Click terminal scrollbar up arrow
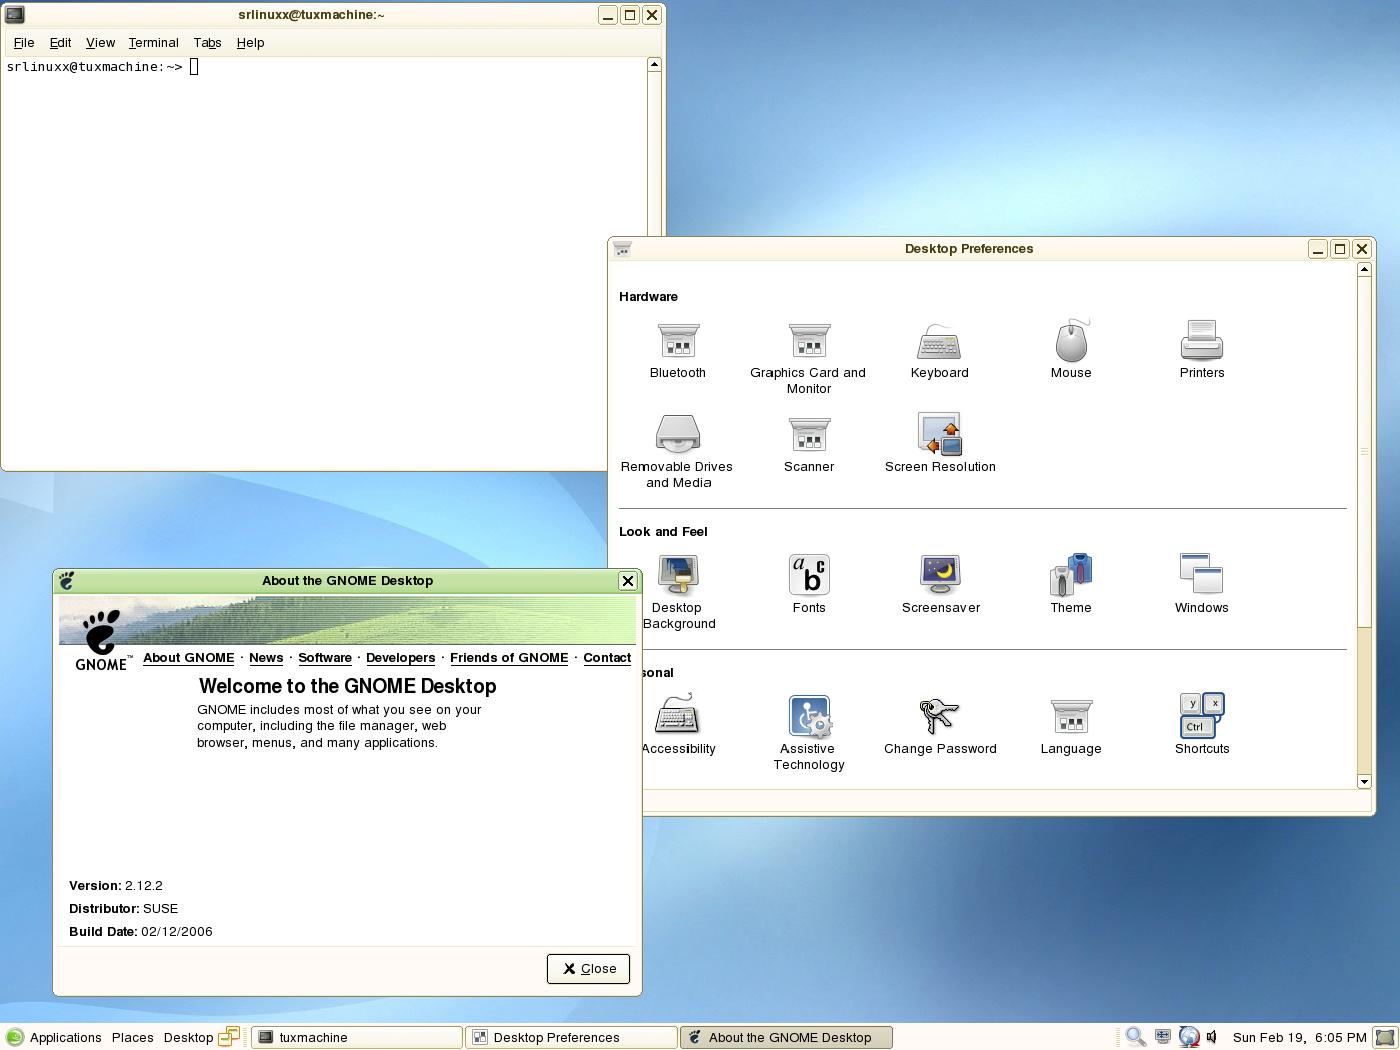1400x1050 pixels. pos(654,64)
